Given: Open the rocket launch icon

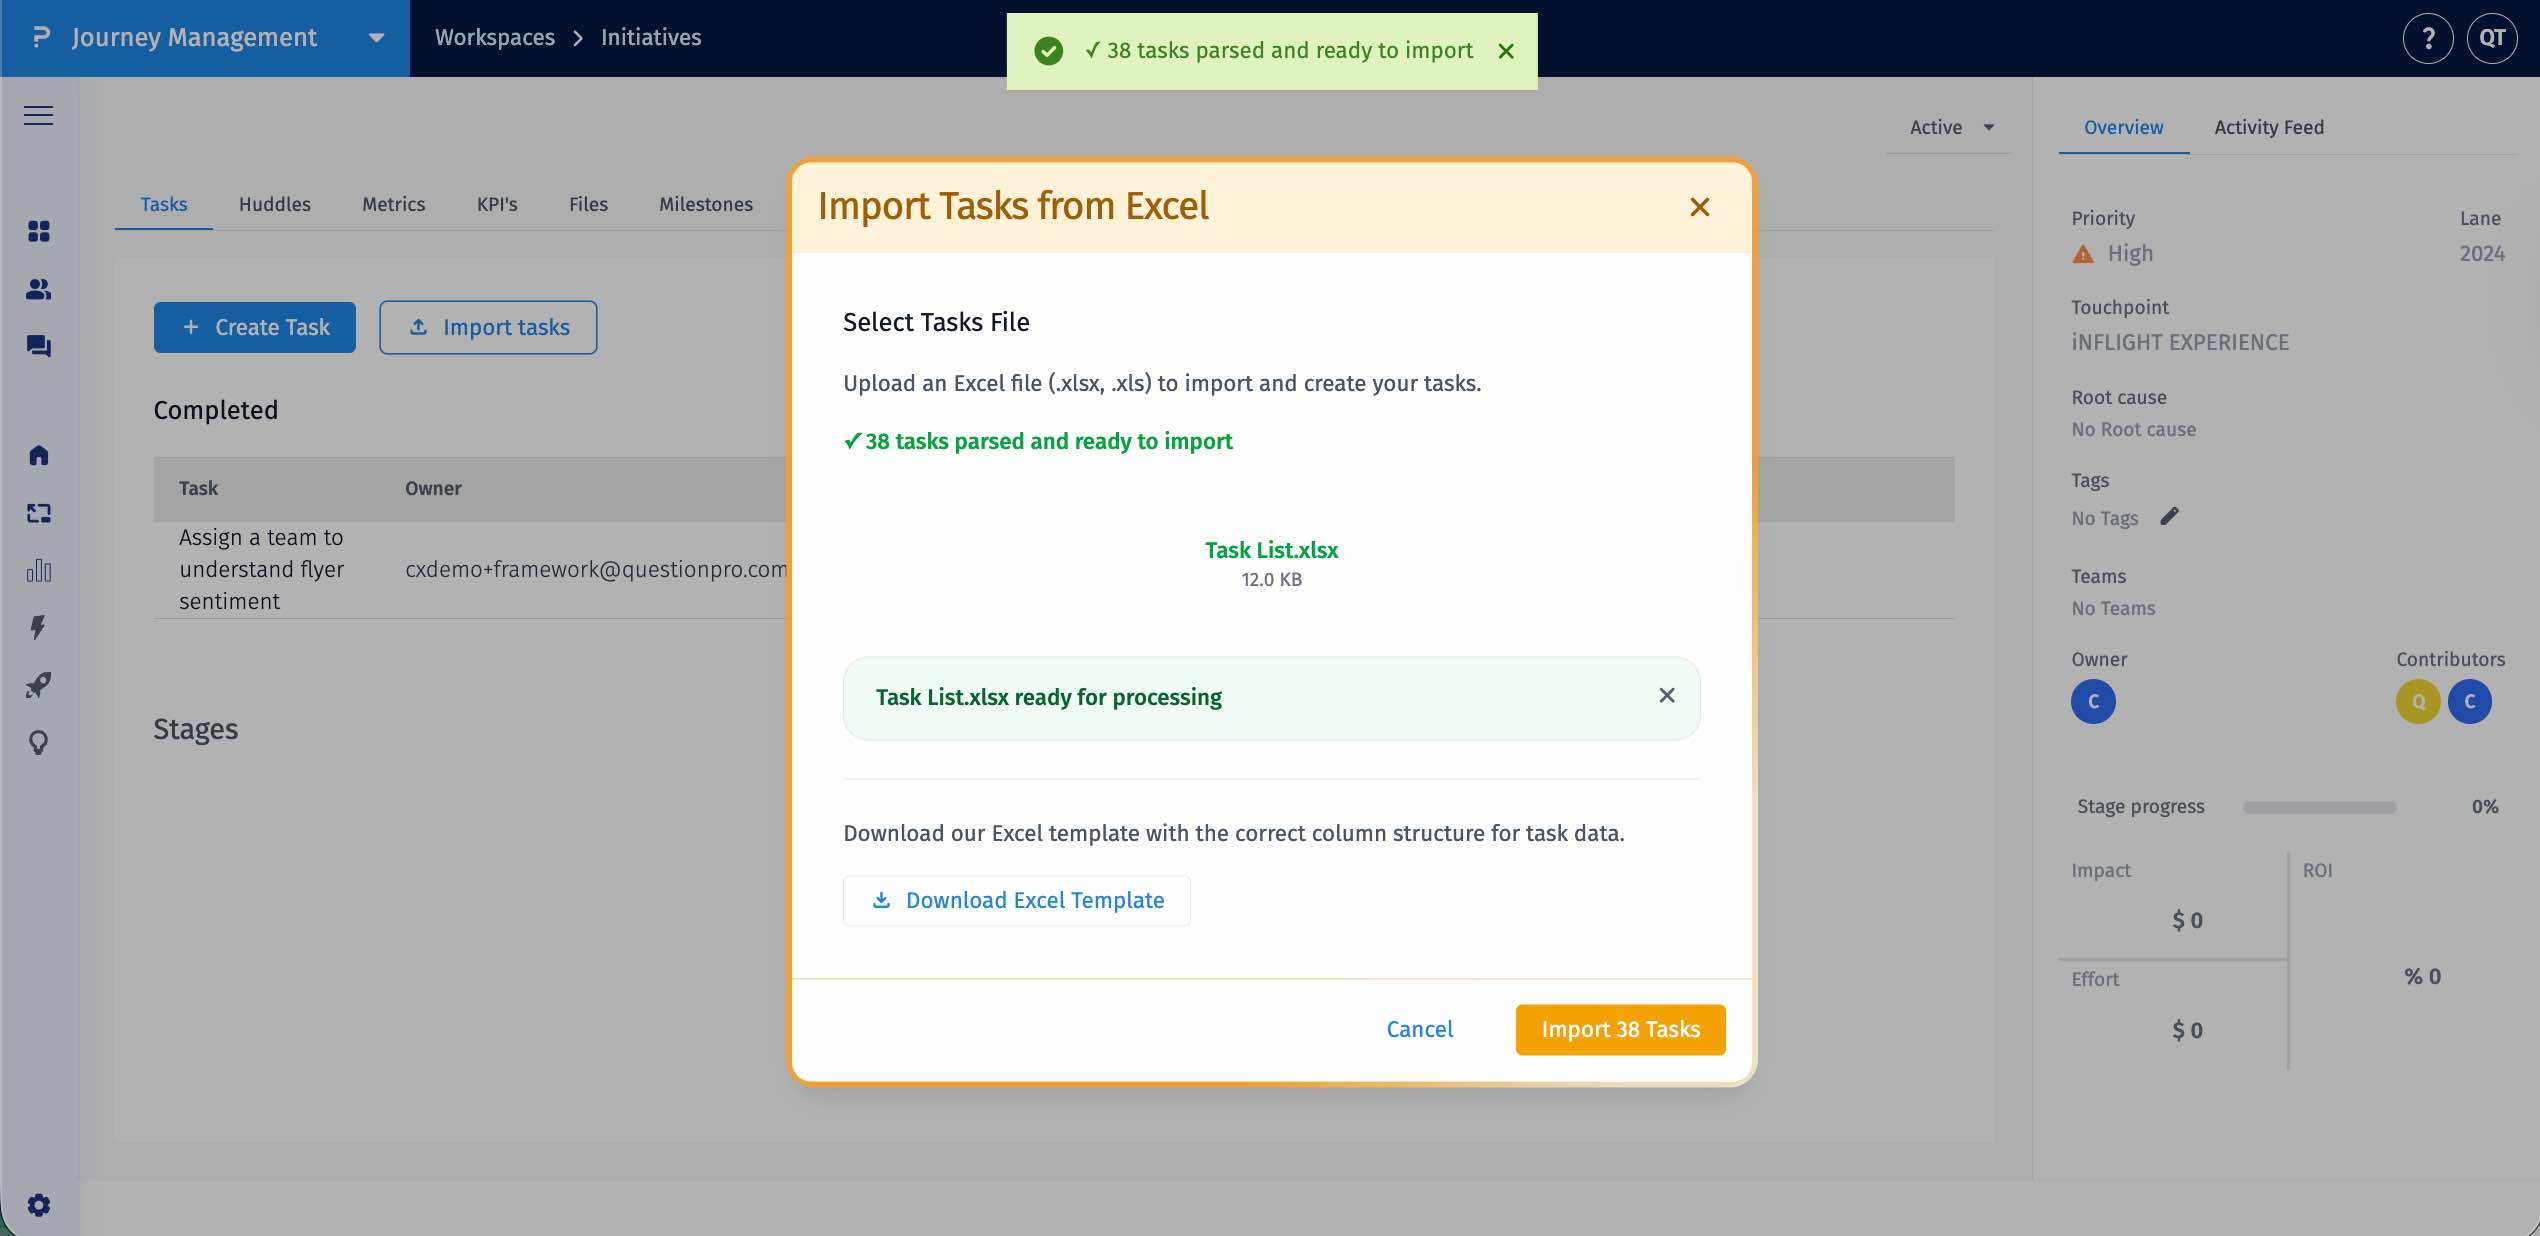Looking at the screenshot, I should click(38, 686).
